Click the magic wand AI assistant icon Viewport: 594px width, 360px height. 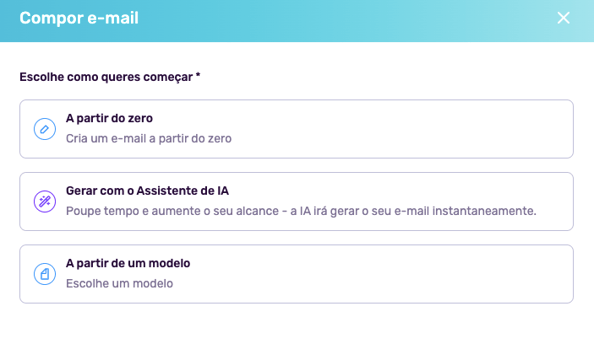(x=45, y=201)
